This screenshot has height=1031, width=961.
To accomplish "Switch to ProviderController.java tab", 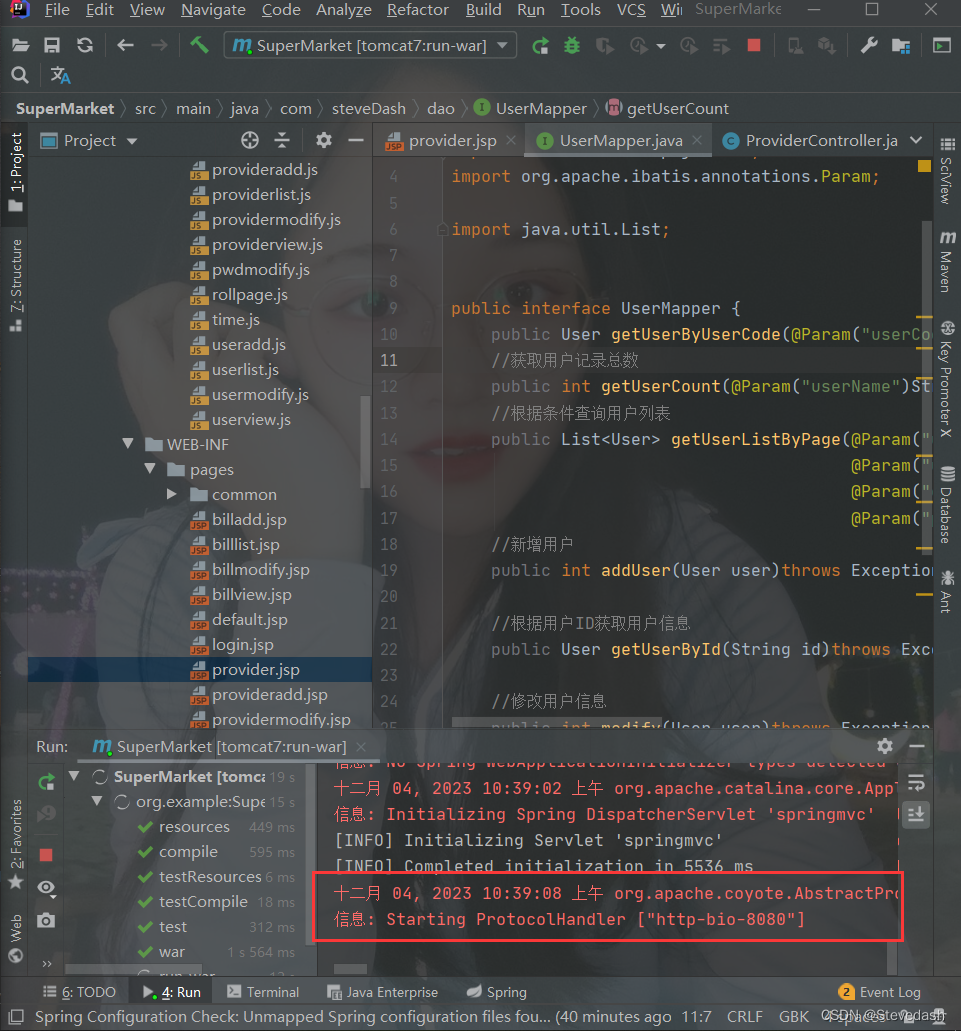I will click(x=810, y=141).
